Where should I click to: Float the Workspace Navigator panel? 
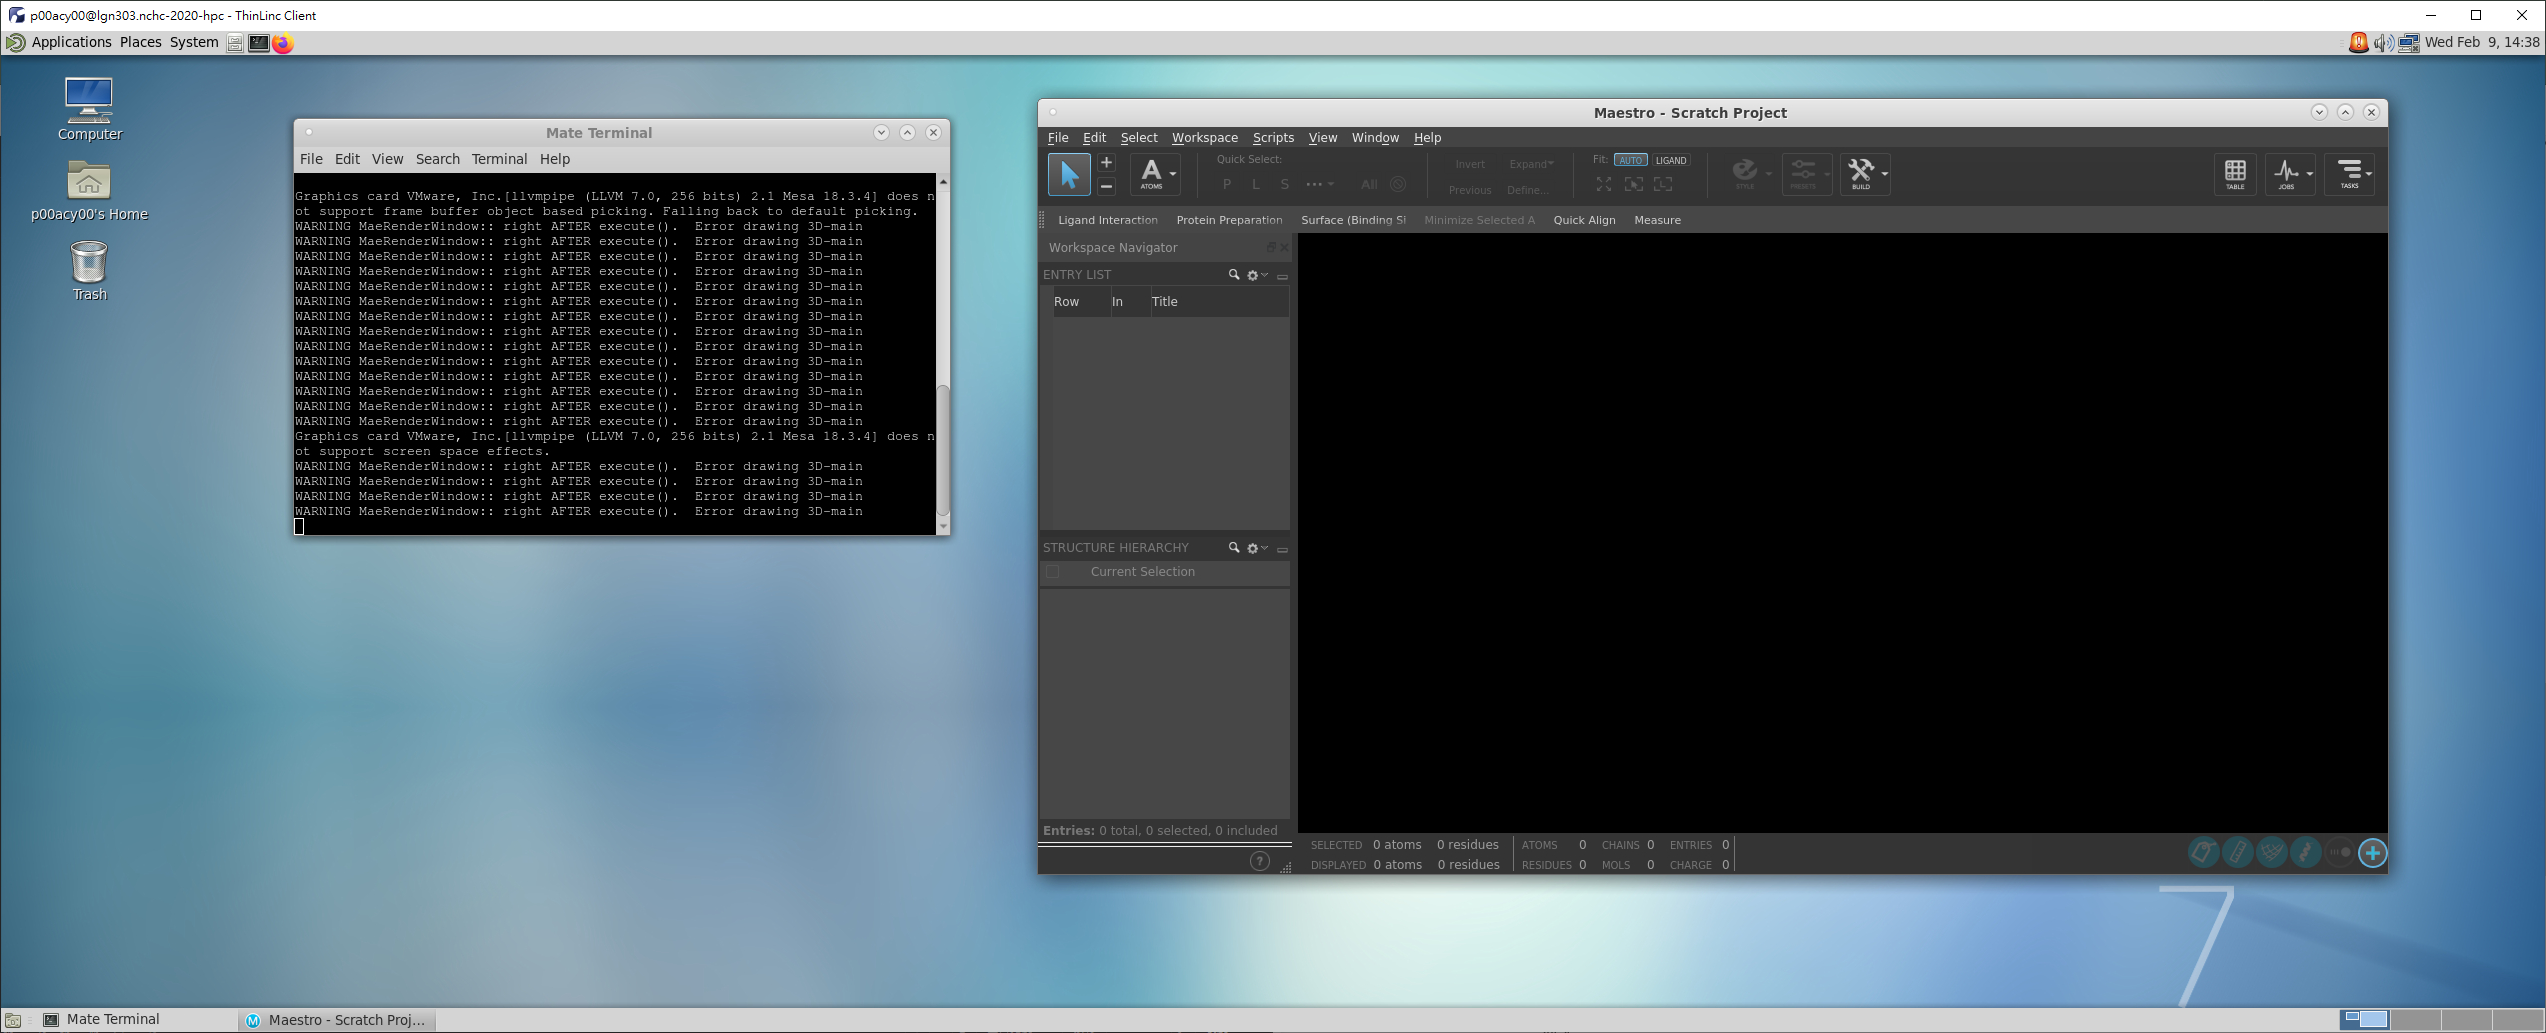[1271, 247]
